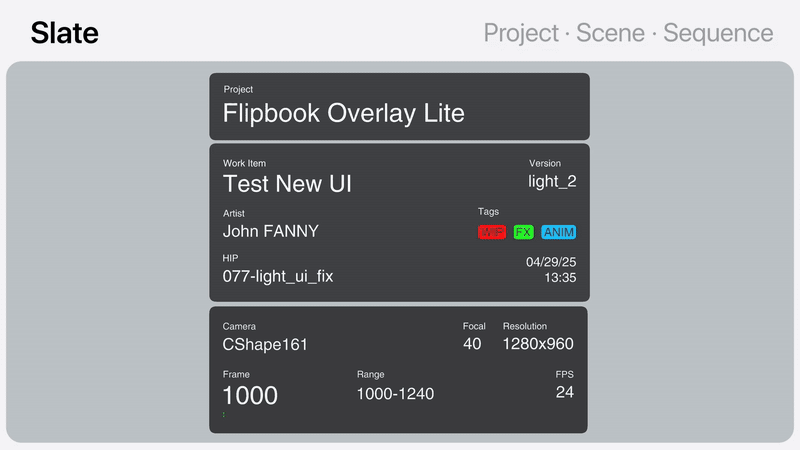
Task: Click the Tags label
Action: 488,212
